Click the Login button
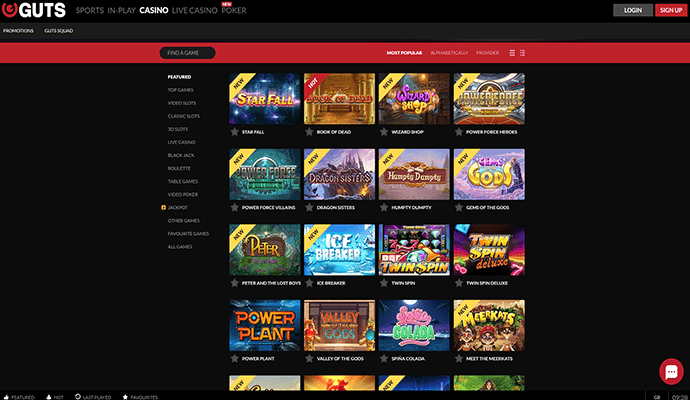Screen dimensions: 690x400 coord(632,10)
